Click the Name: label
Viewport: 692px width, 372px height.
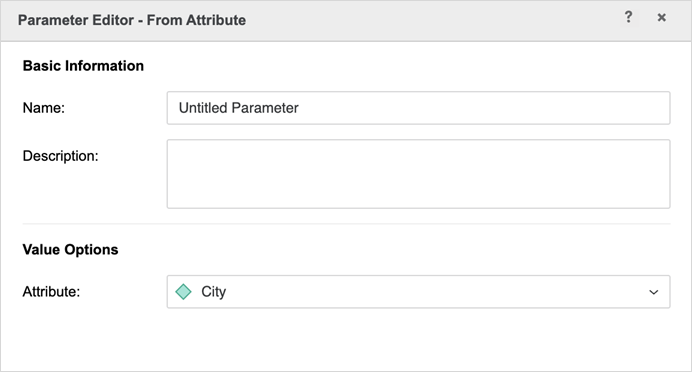pos(44,108)
